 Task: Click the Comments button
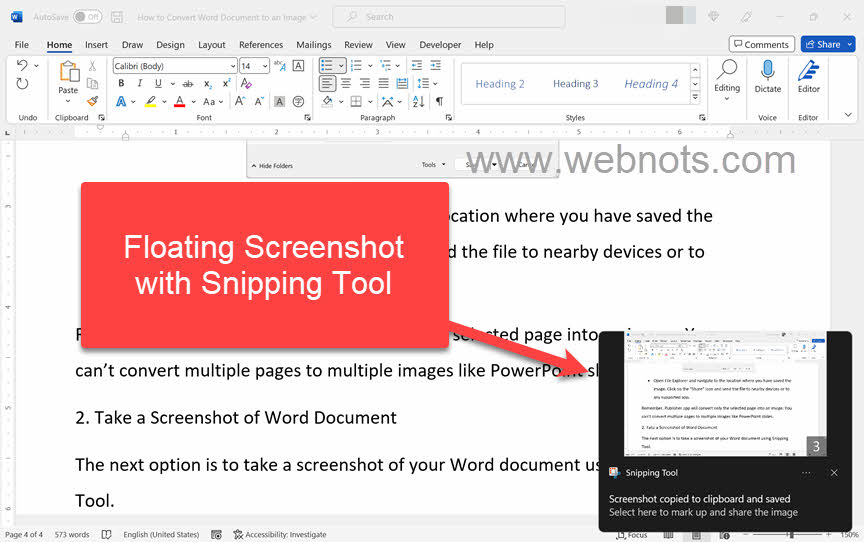click(x=761, y=44)
